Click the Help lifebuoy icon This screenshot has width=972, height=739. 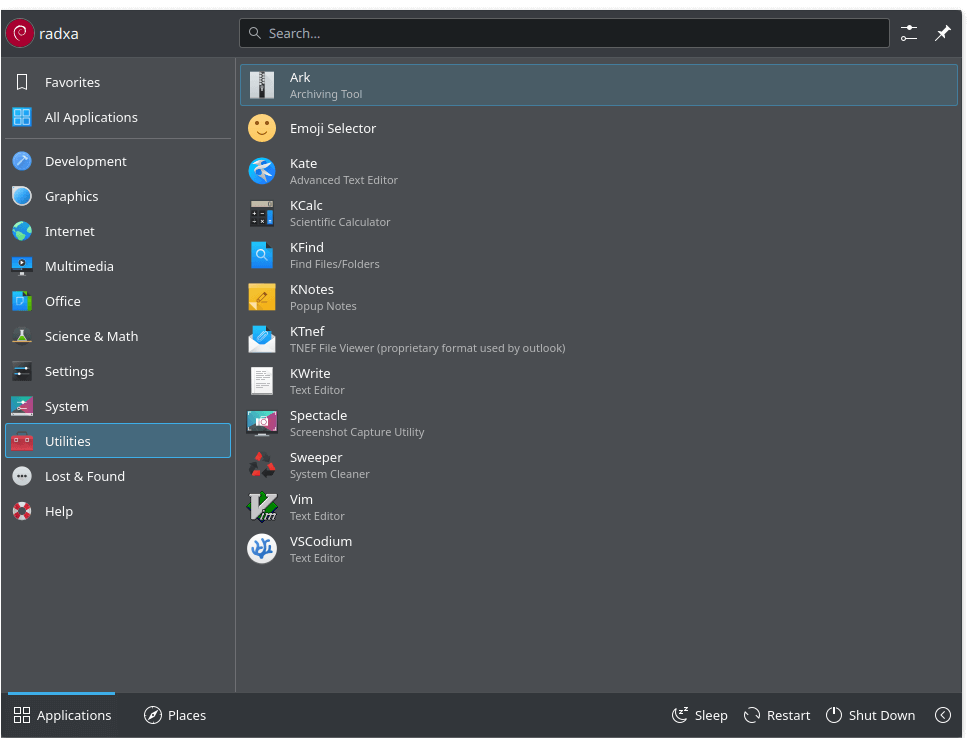22,511
